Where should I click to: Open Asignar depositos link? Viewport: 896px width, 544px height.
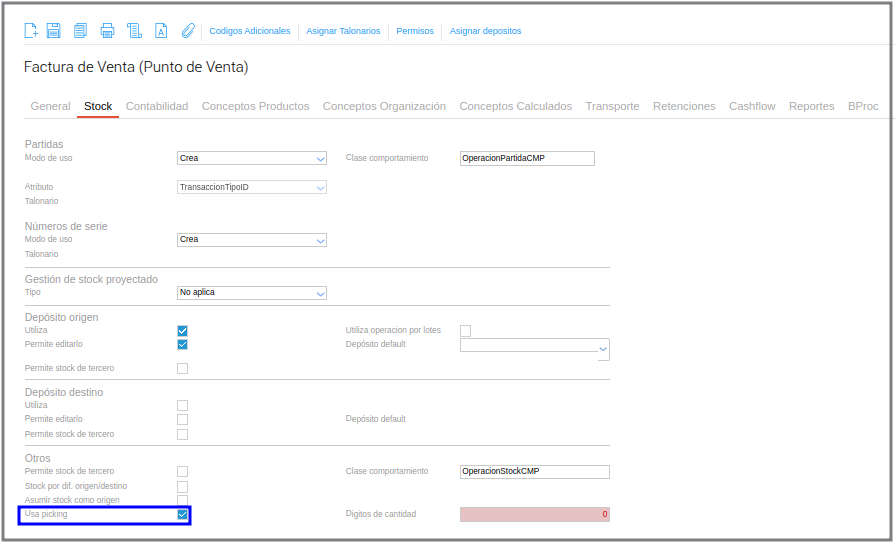485,31
